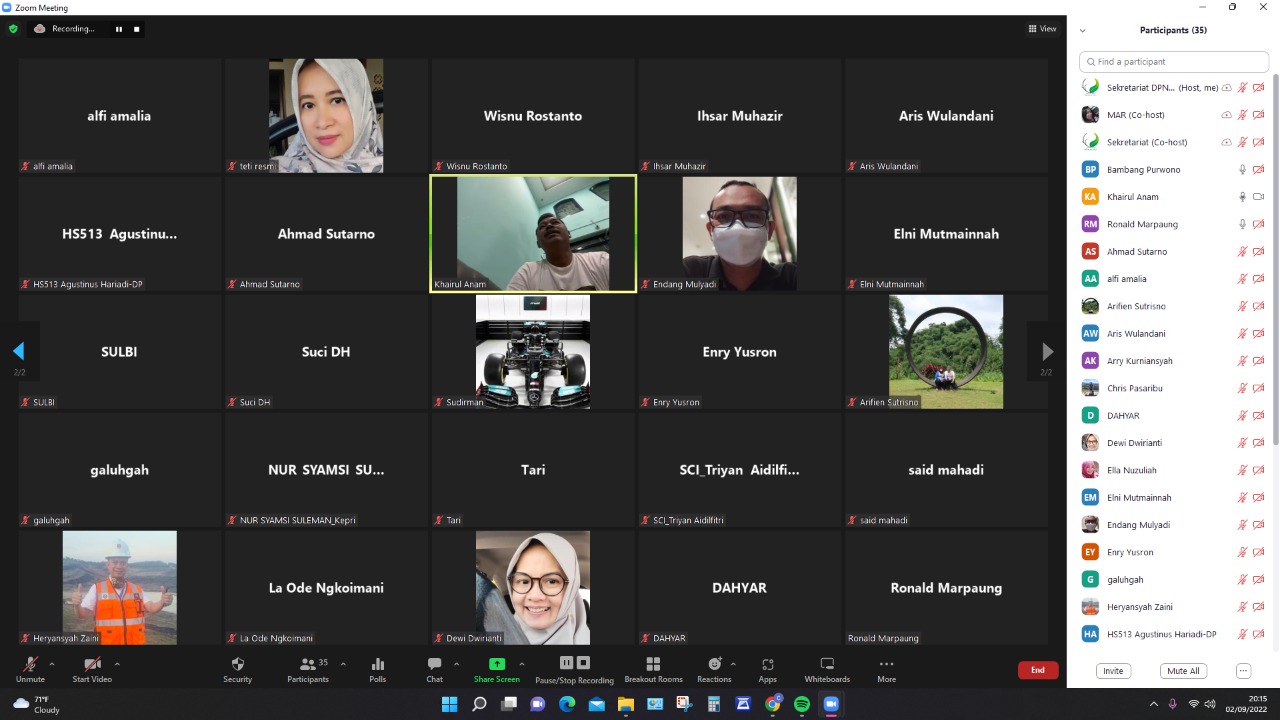Click the green Share Screen icon
Image resolution: width=1280 pixels, height=720 pixels.
496,664
